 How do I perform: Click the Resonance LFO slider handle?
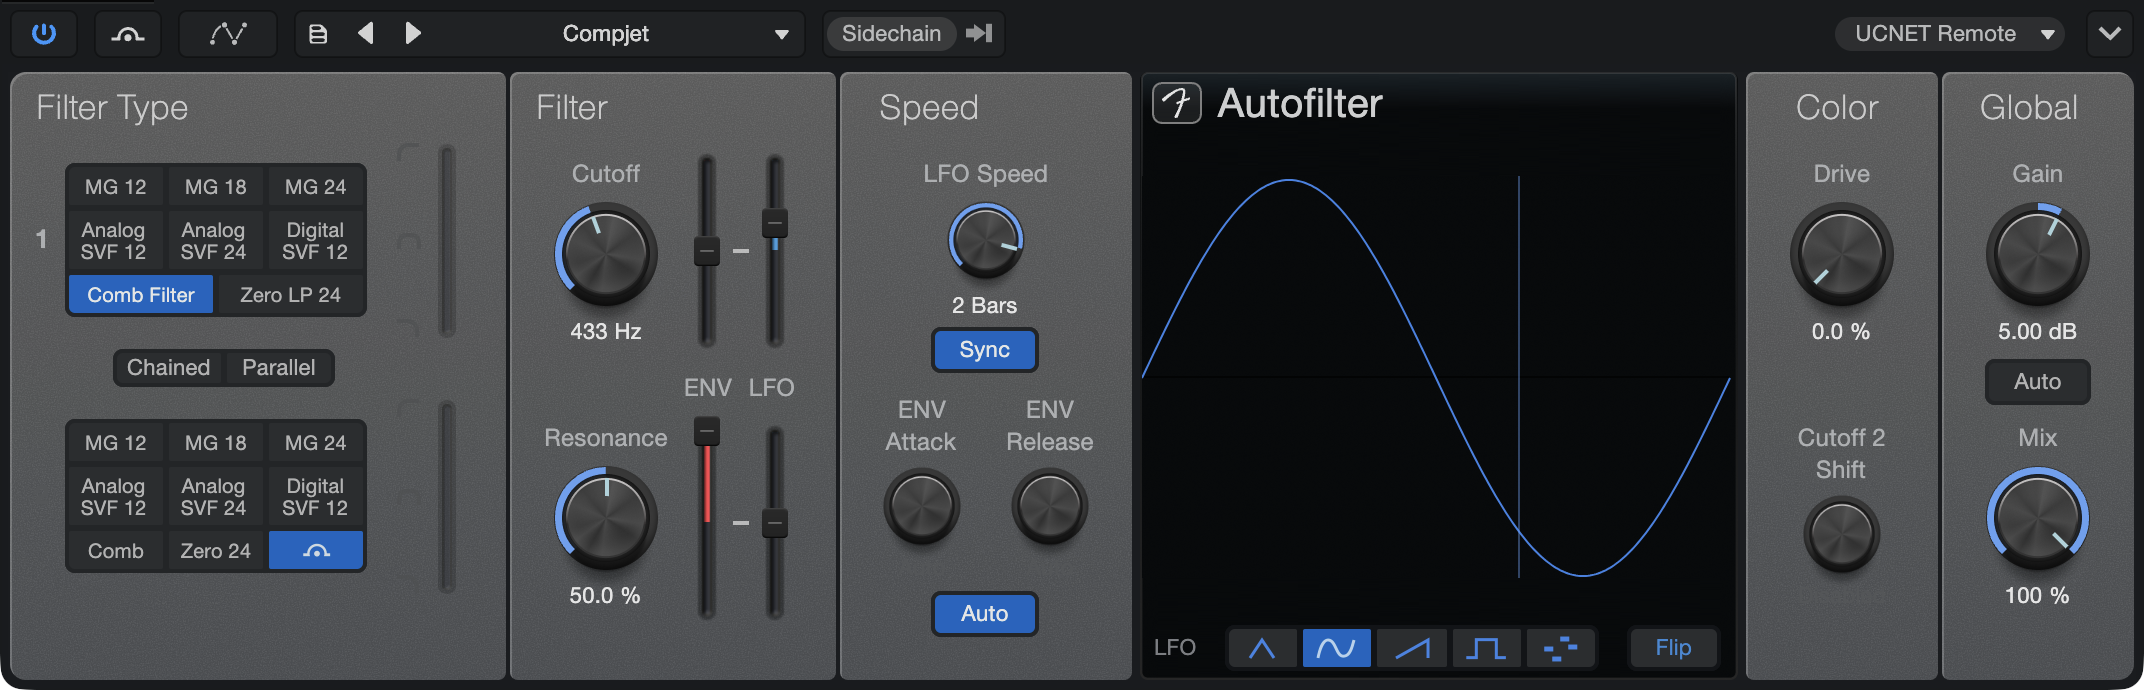pos(775,523)
